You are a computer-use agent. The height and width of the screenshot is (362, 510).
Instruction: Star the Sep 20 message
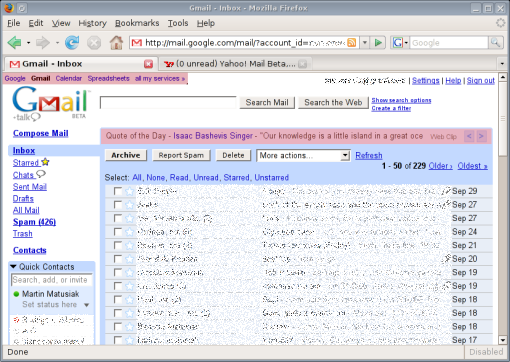pyautogui.click(x=129, y=259)
